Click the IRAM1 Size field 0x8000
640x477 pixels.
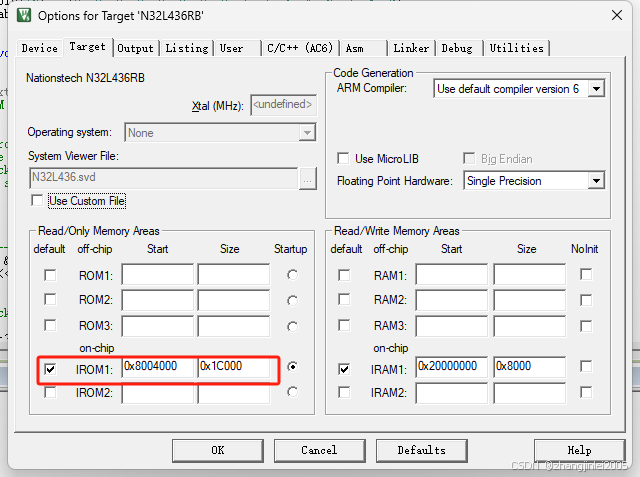[x=530, y=367]
